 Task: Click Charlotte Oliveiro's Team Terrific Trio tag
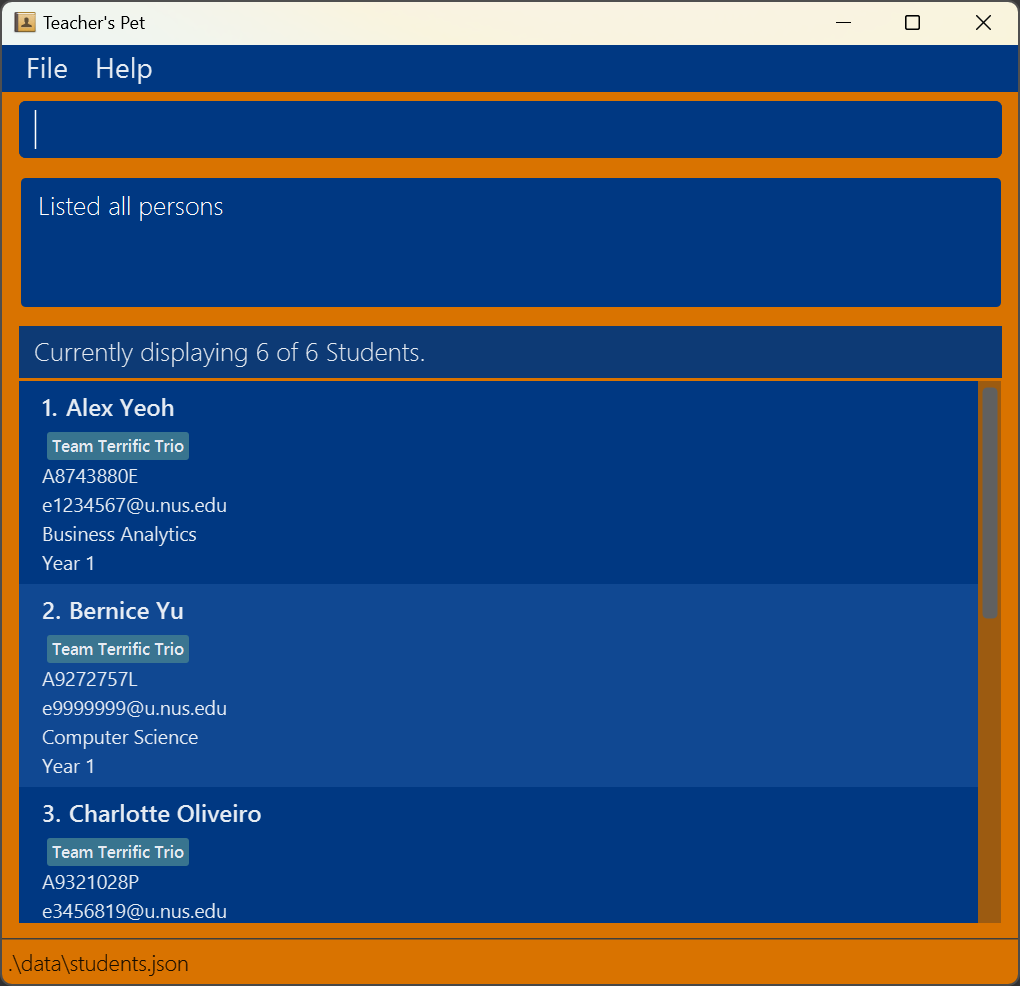tap(118, 852)
